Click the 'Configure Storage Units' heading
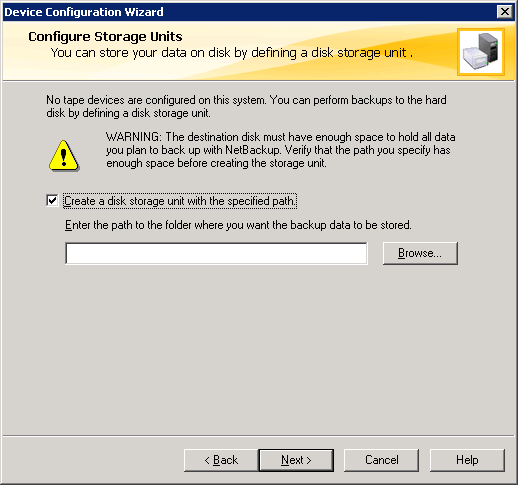 [105, 36]
